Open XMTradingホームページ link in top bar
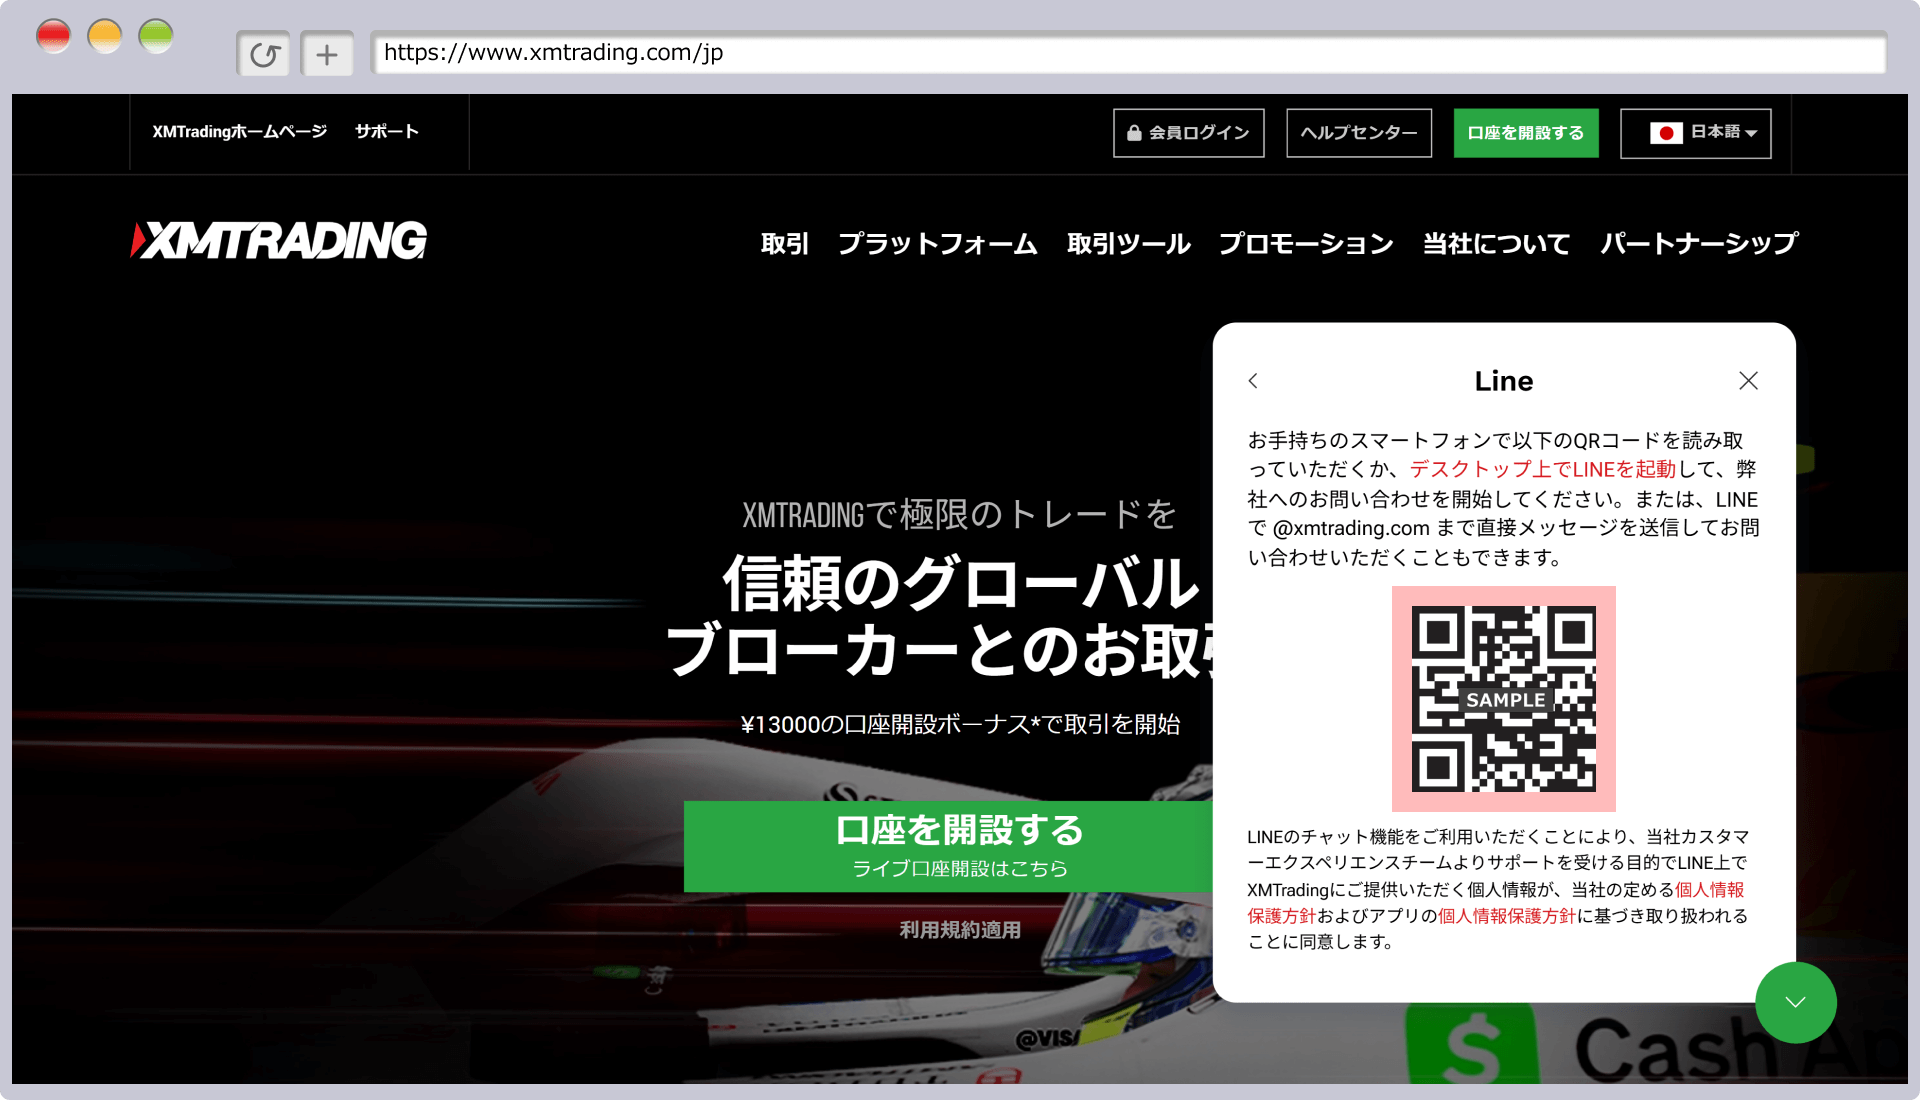1920x1100 pixels. coord(240,131)
